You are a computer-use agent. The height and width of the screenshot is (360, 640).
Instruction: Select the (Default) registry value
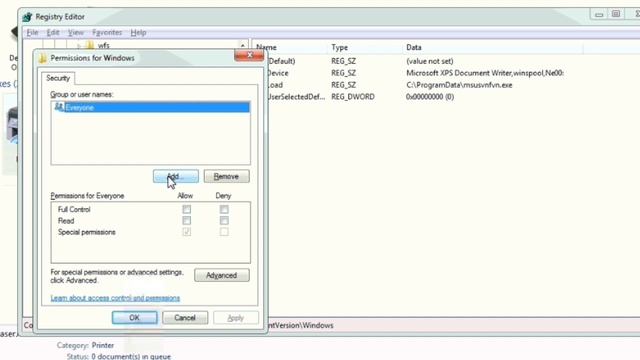[x=281, y=61]
